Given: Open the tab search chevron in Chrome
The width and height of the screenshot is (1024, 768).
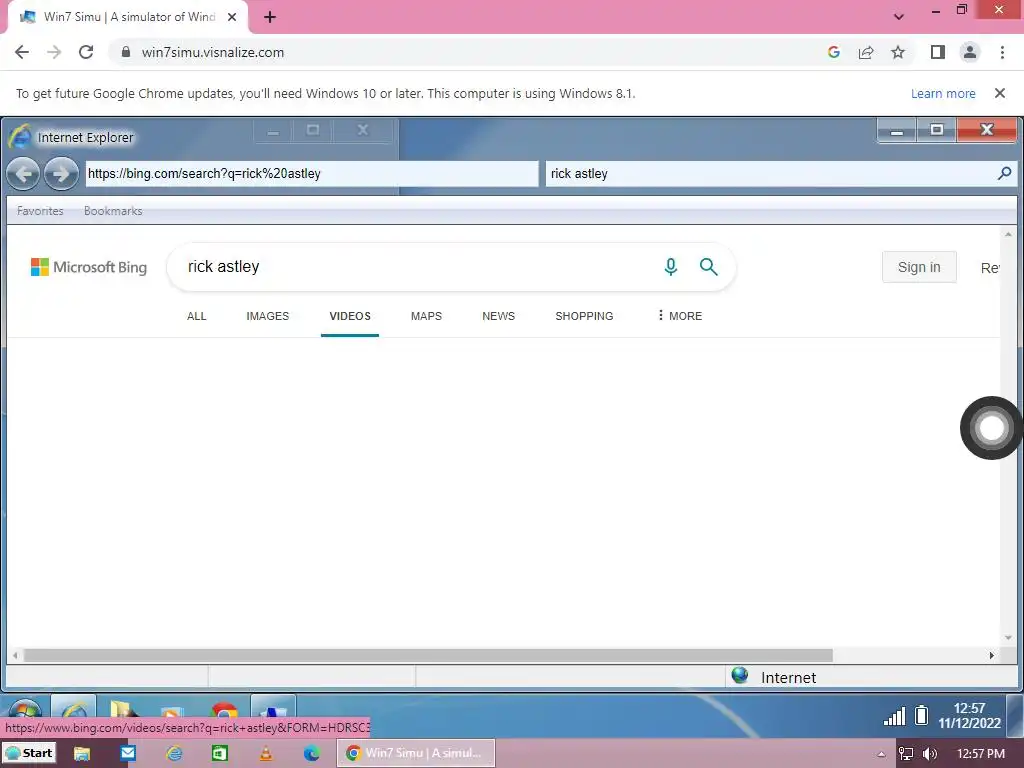Looking at the screenshot, I should pos(899,17).
